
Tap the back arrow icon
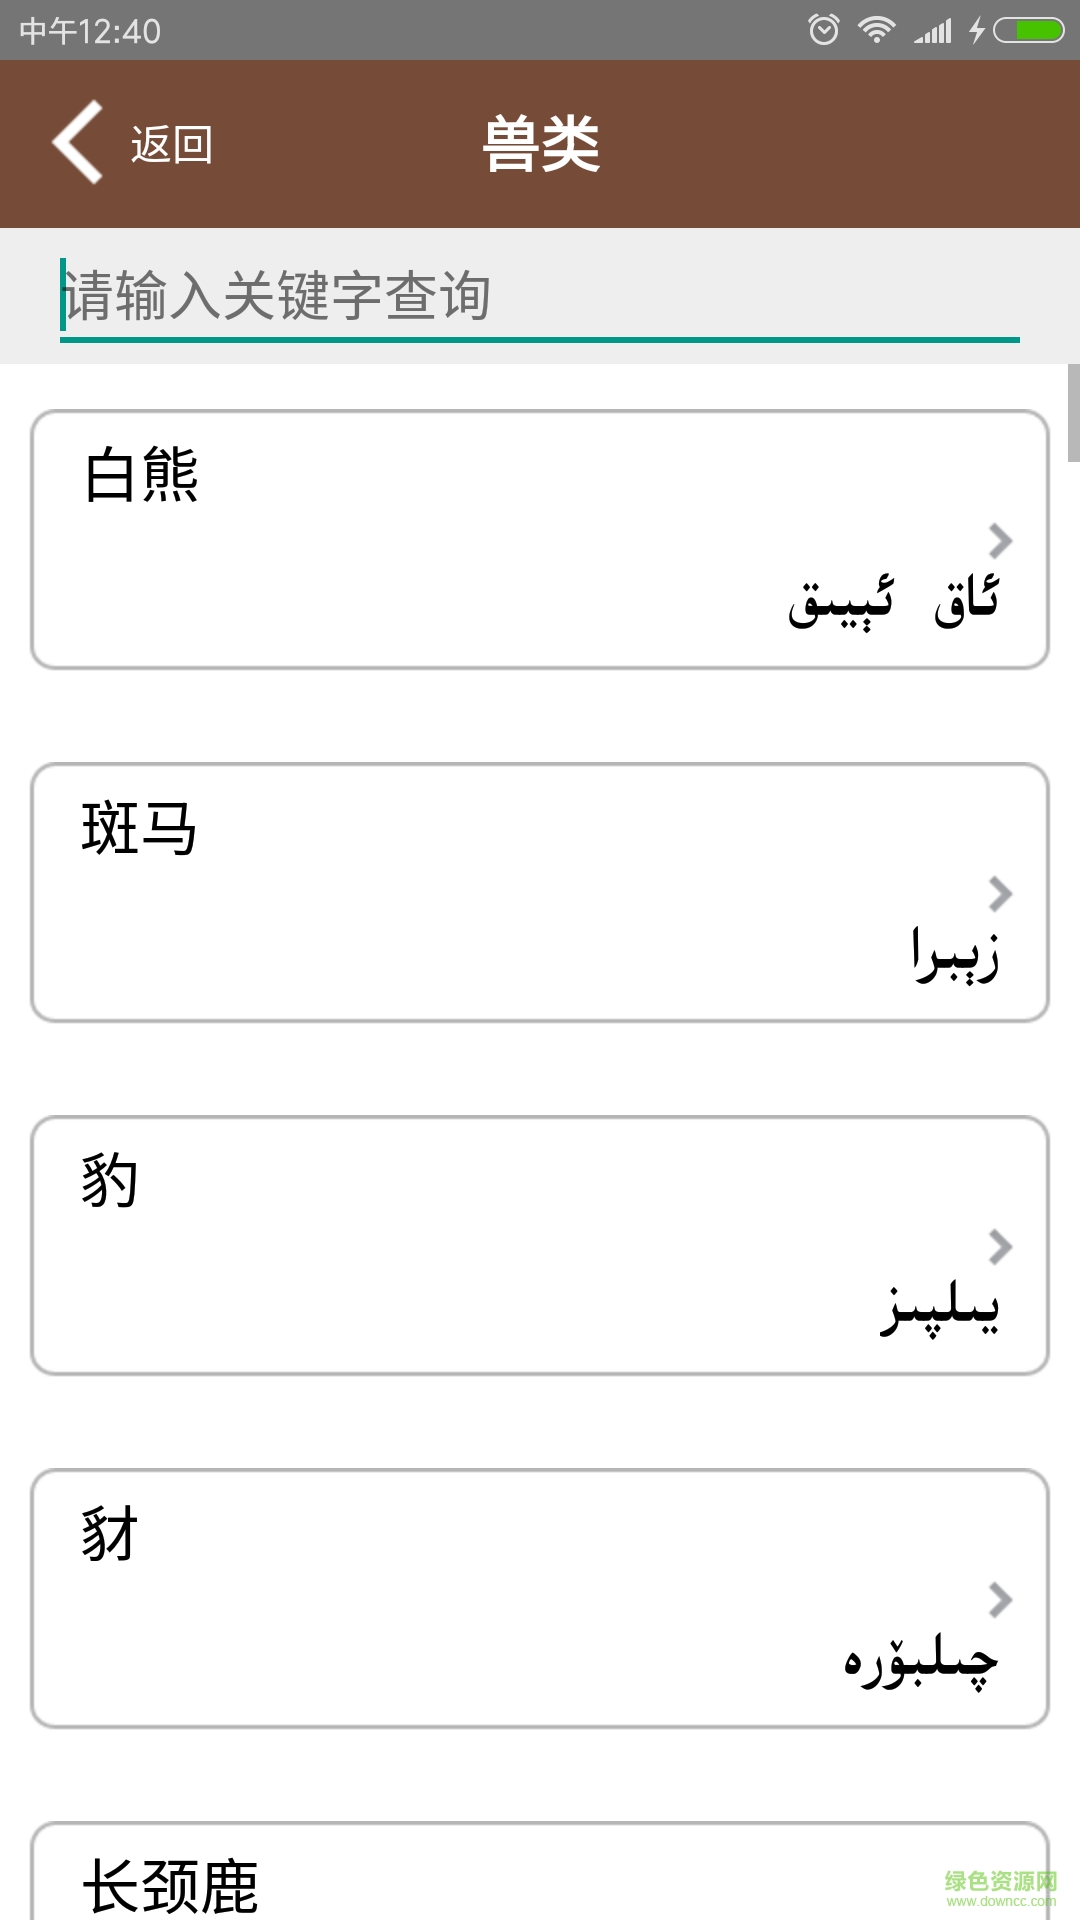[78, 143]
